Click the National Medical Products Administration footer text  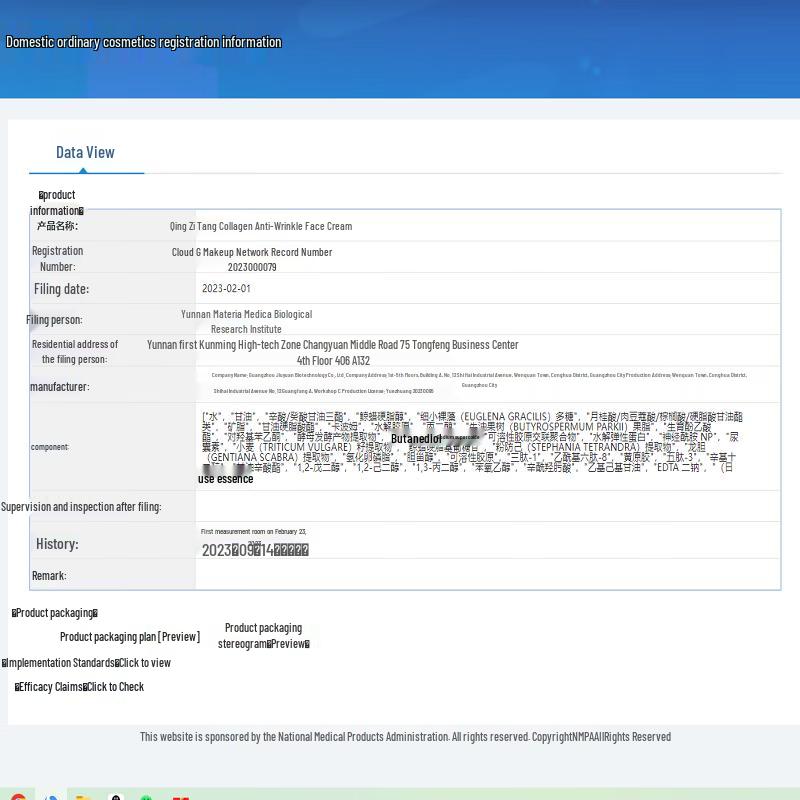tap(405, 737)
